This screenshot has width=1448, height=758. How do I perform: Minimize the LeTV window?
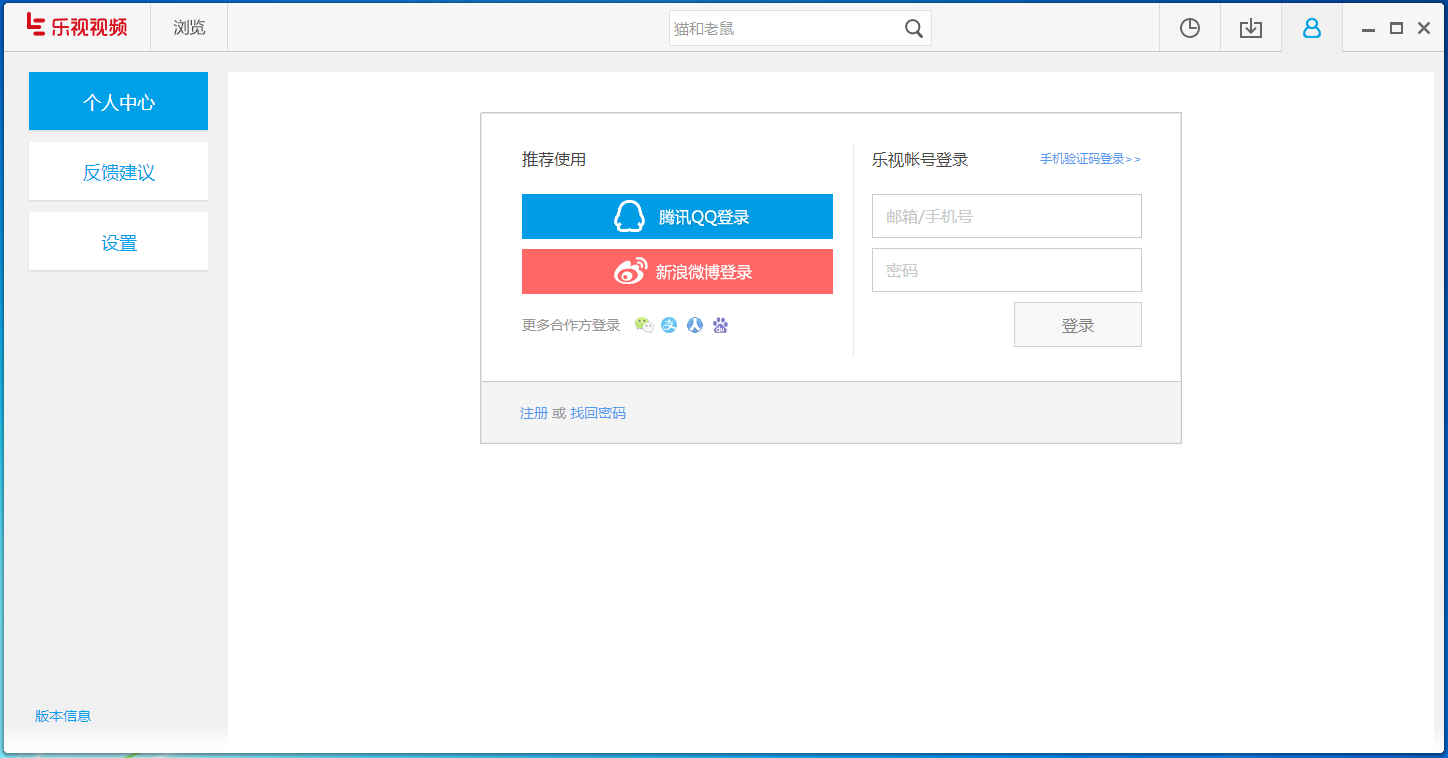coord(1369,28)
